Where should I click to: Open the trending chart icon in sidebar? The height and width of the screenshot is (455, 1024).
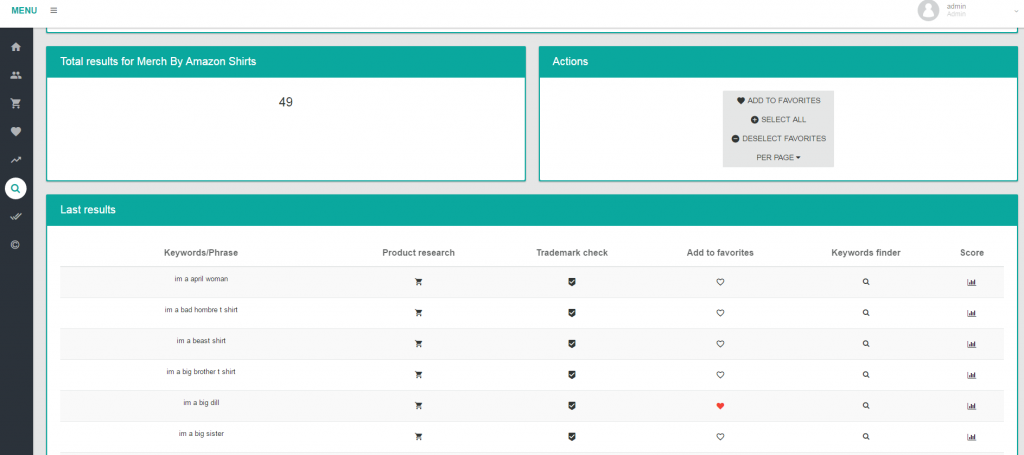click(16, 159)
